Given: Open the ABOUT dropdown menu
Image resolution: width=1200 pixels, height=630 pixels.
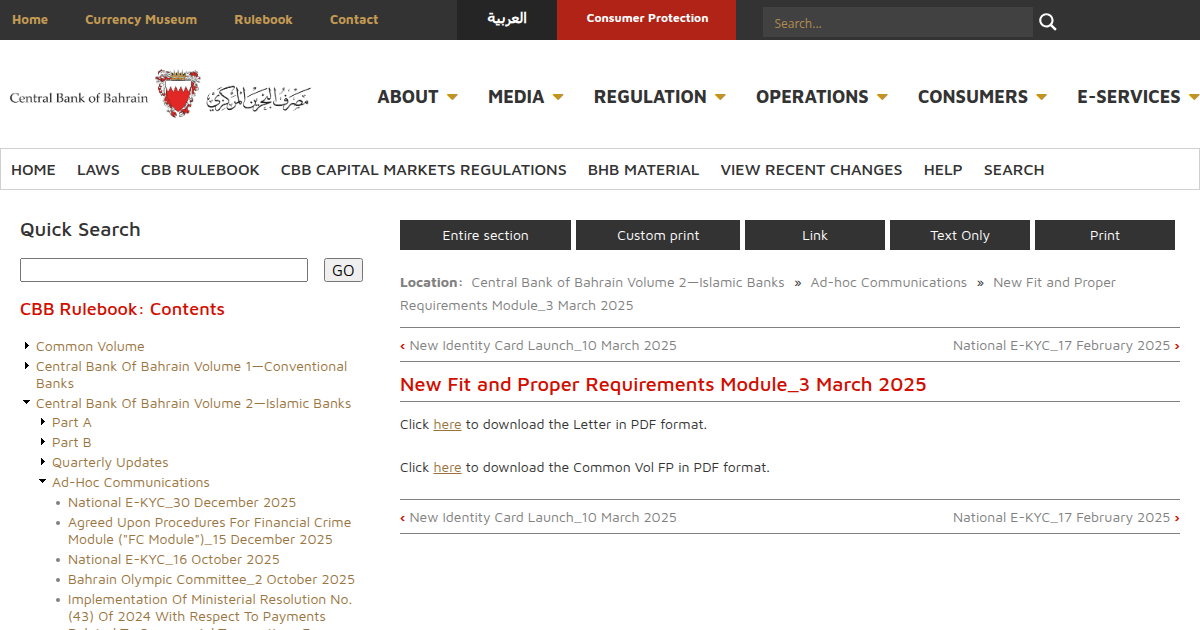Looking at the screenshot, I should pyautogui.click(x=417, y=96).
